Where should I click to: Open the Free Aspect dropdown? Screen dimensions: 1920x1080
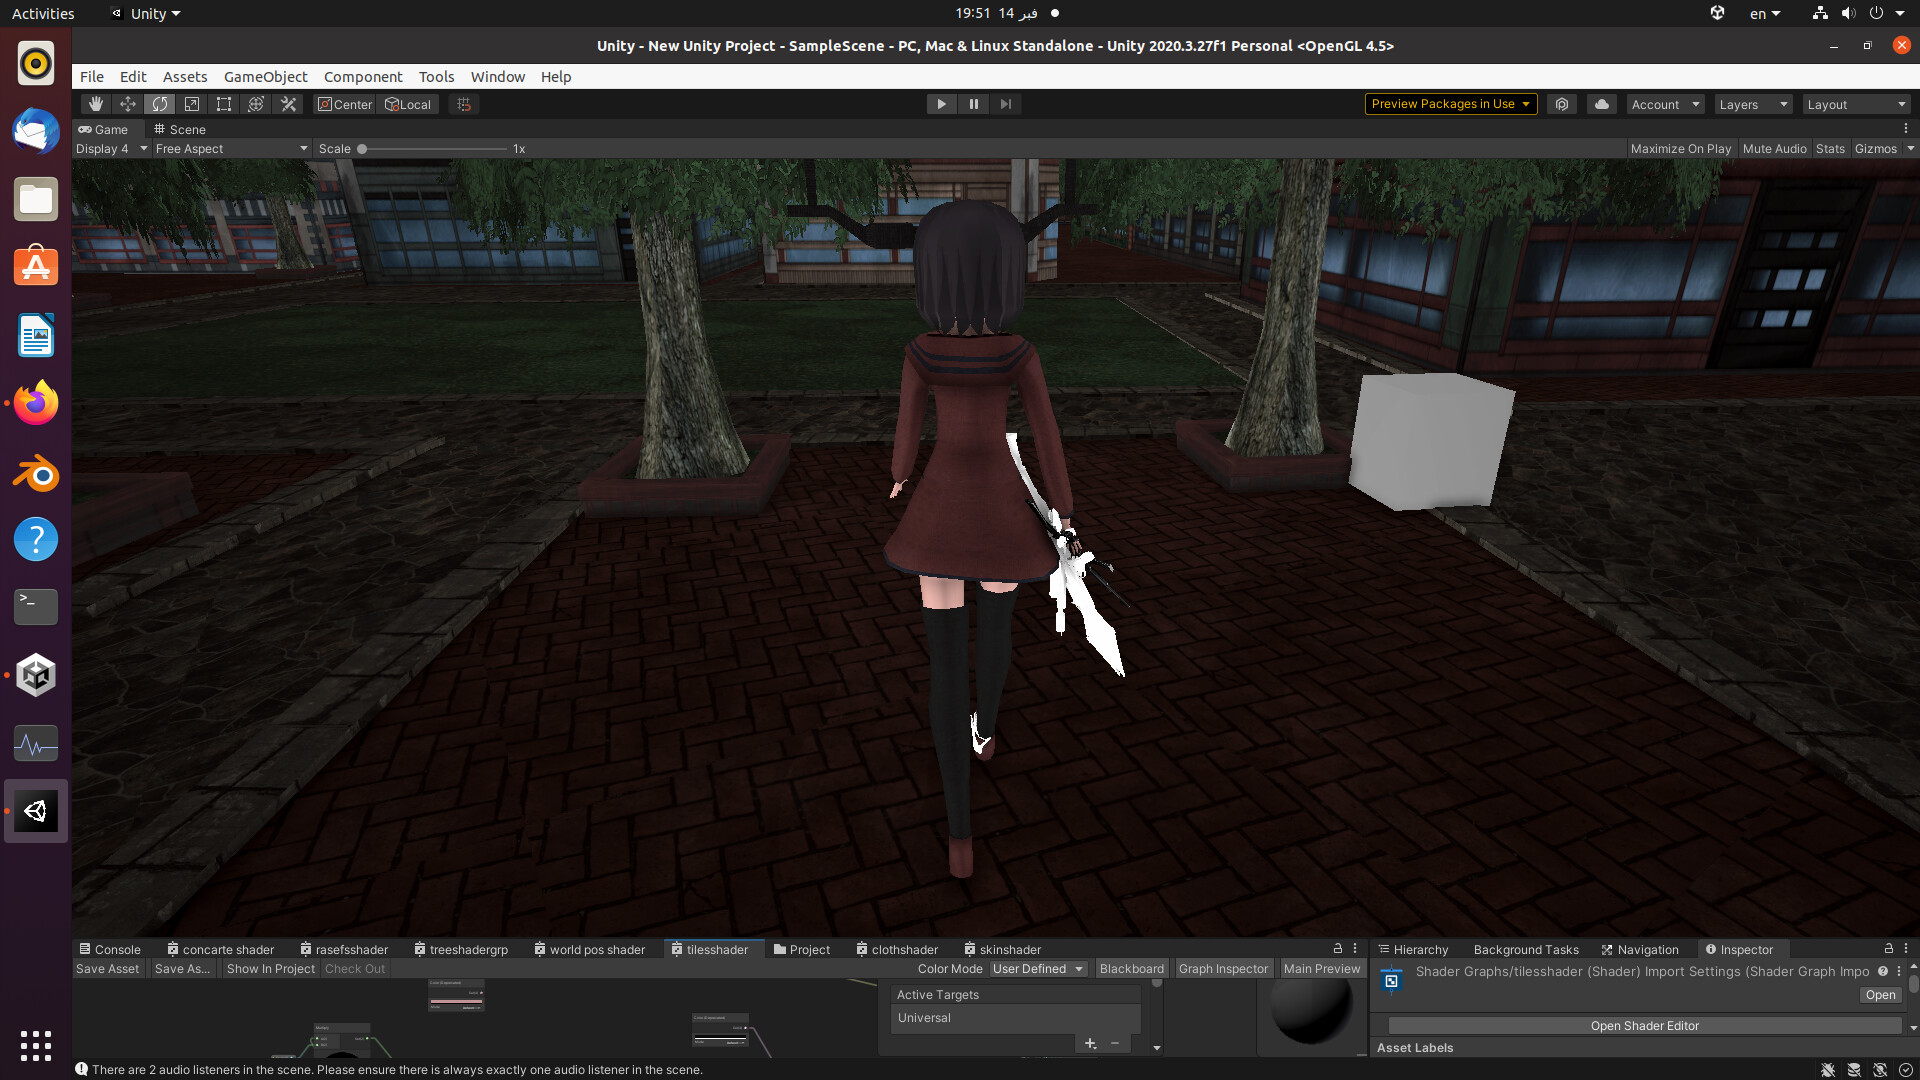click(231, 148)
